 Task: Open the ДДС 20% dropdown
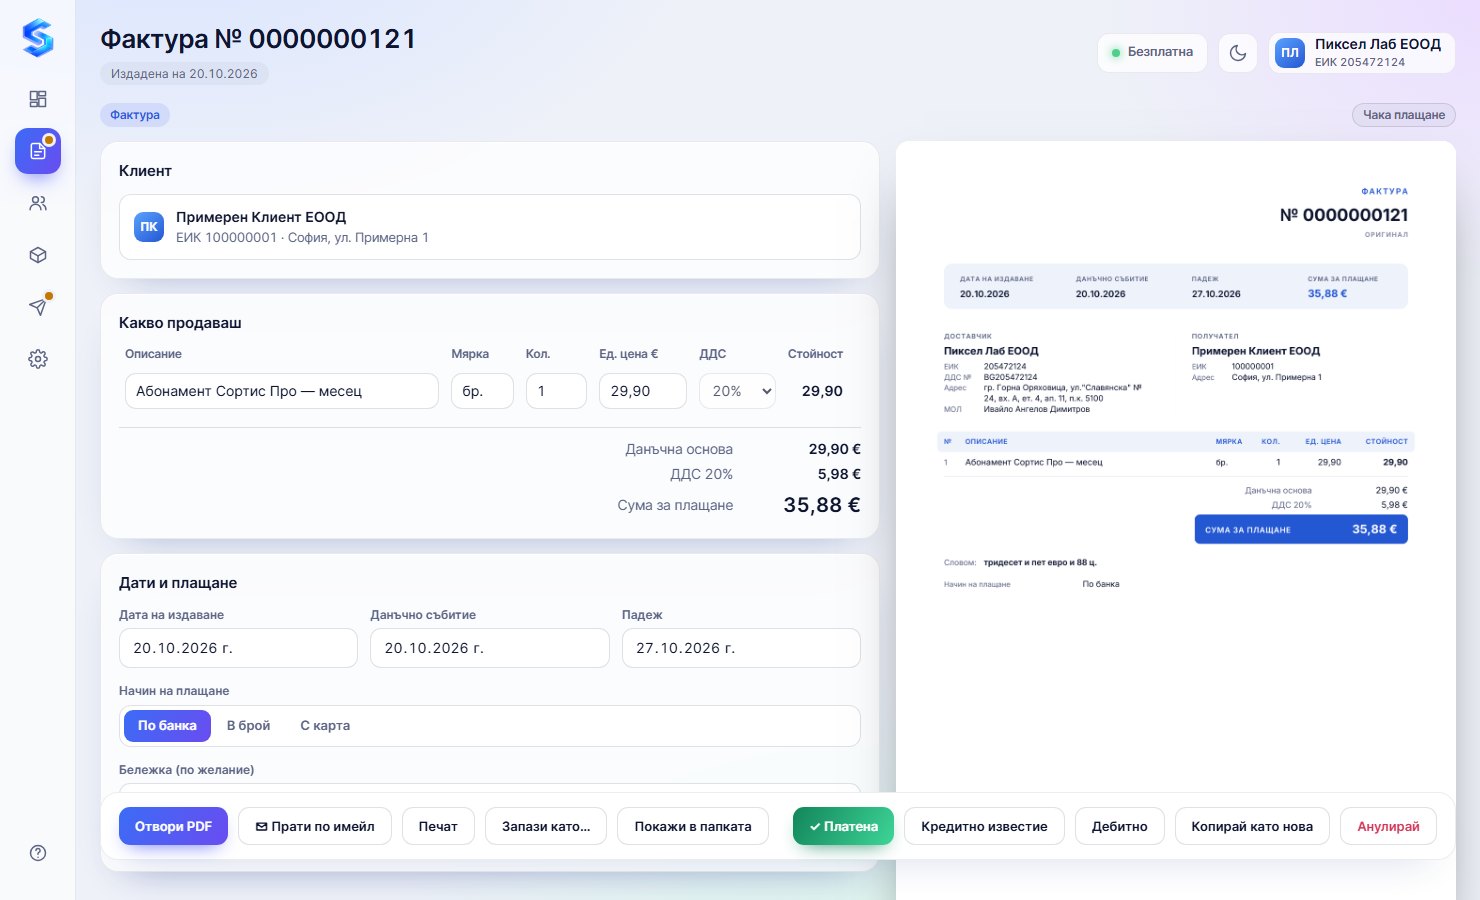pyautogui.click(x=738, y=391)
